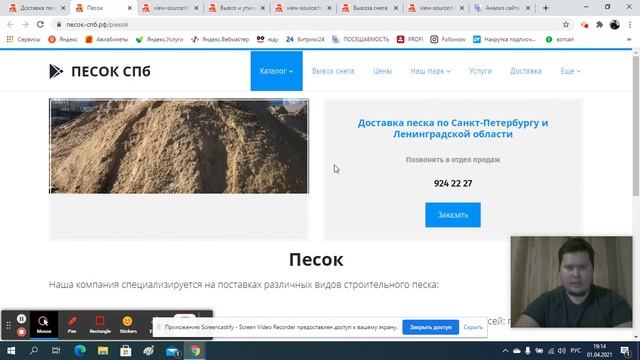The width and height of the screenshot is (640, 360).
Task: Click the Chrome taskbar icon
Action: 195,351
